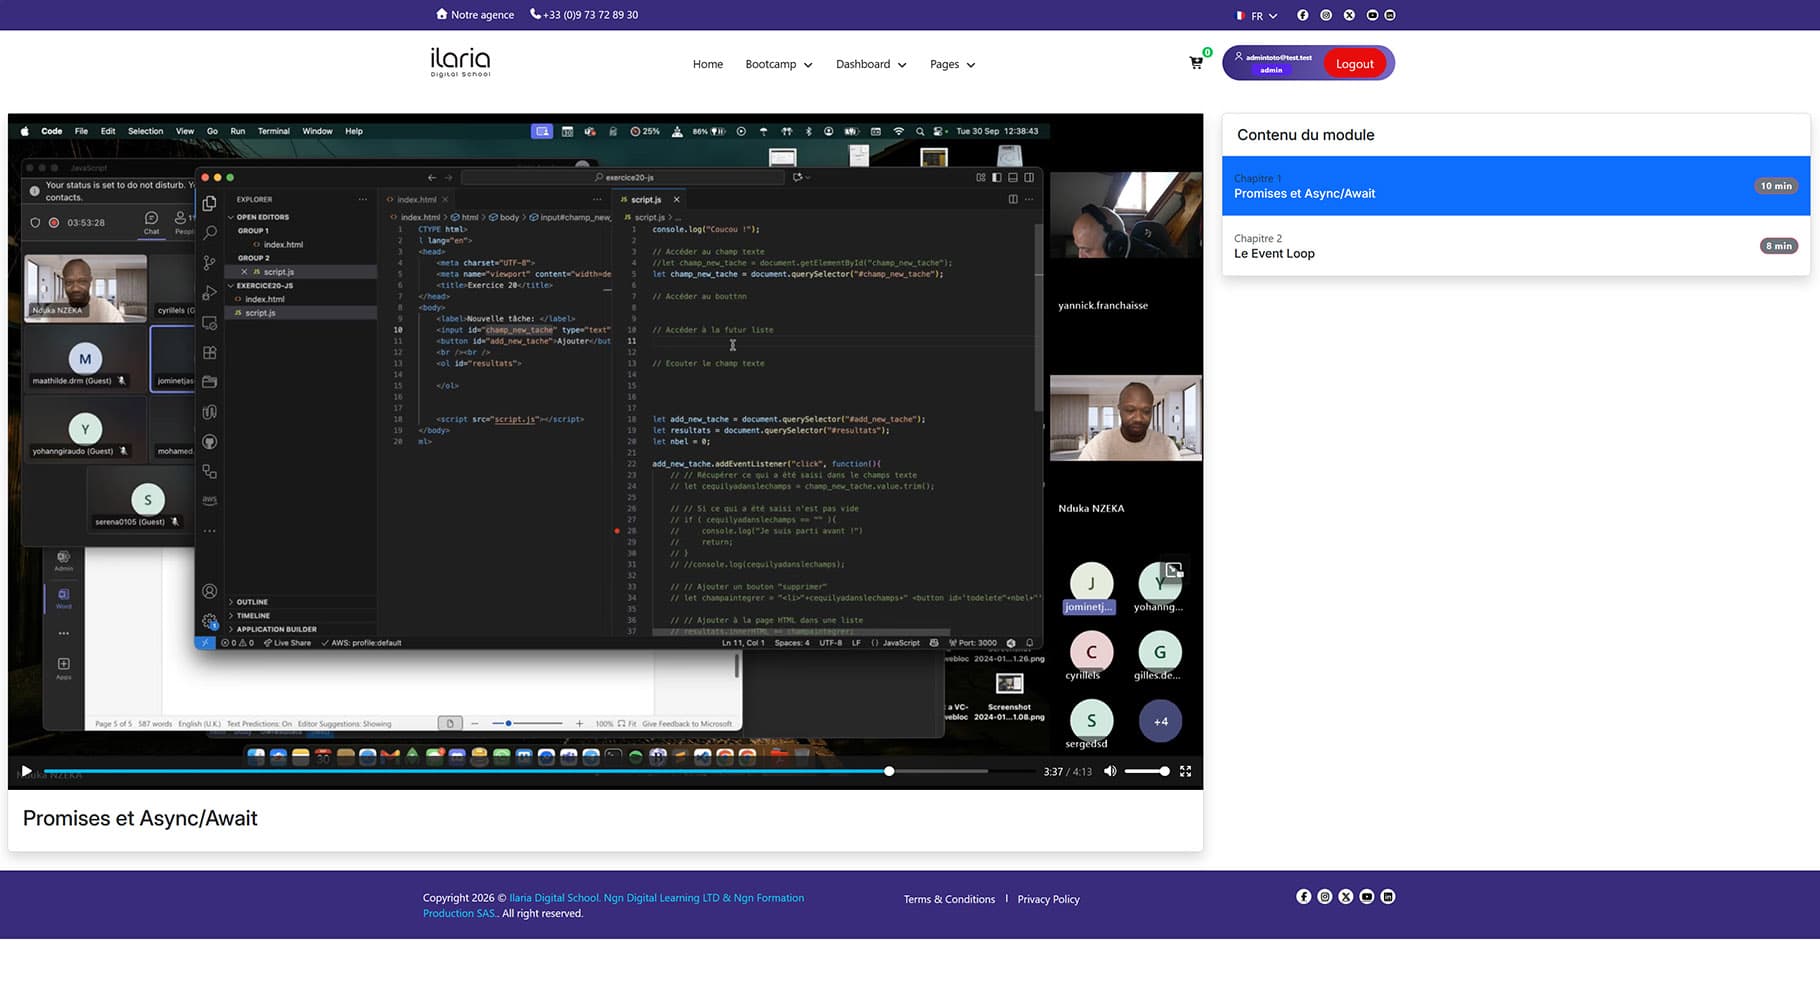Open the Instagram icon in the top header
Image resolution: width=1820 pixels, height=993 pixels.
[1326, 15]
